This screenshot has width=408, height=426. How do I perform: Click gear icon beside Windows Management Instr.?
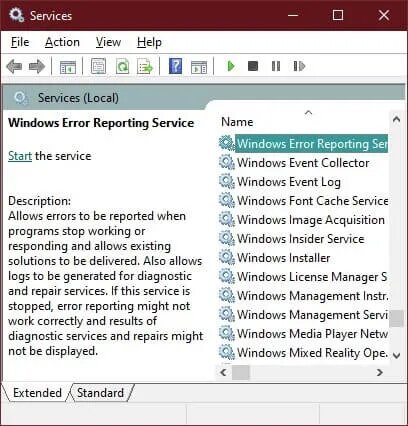pyautogui.click(x=227, y=295)
